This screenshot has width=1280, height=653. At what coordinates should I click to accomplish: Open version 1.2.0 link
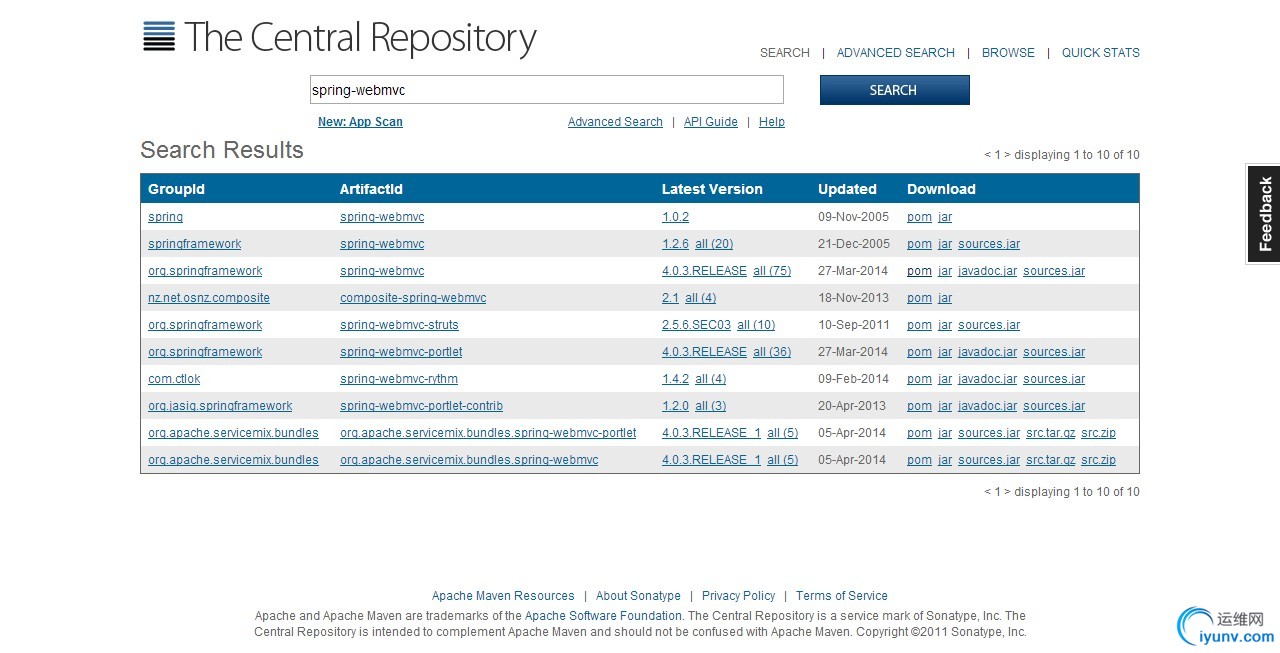point(675,406)
